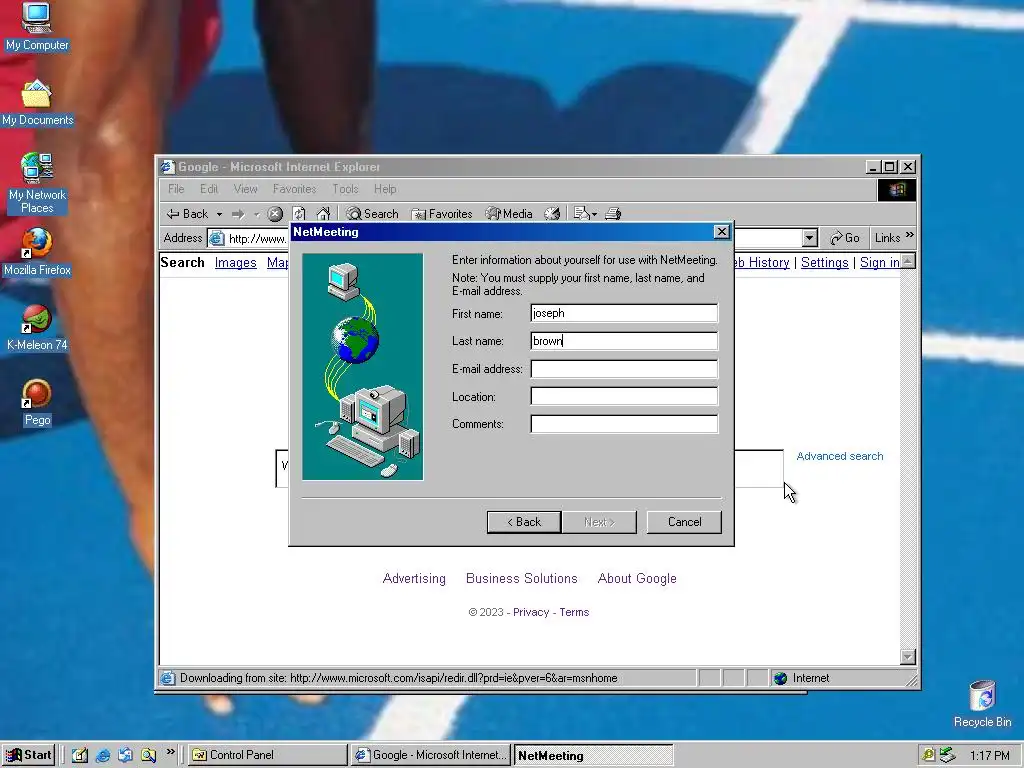This screenshot has height=768, width=1024.
Task: Open the Media pane in Internet Explorer toolbar
Action: click(x=509, y=214)
